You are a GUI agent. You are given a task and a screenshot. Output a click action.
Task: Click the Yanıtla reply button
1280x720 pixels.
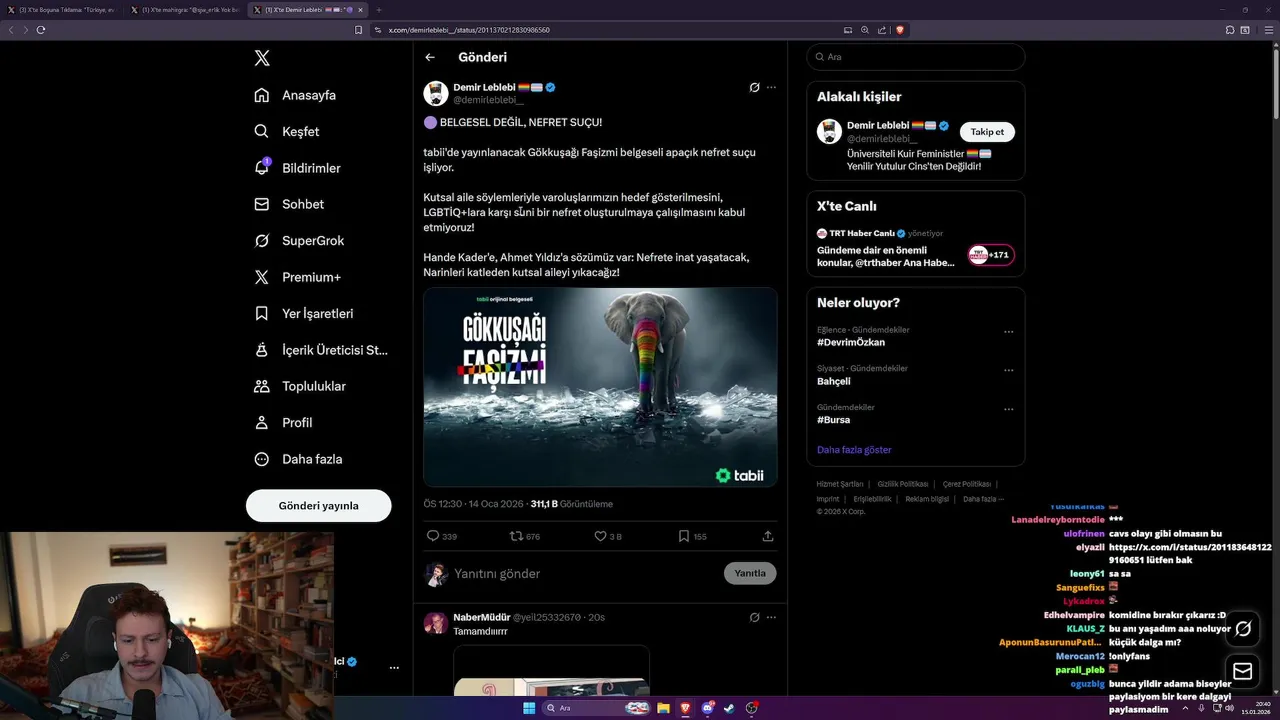point(750,573)
